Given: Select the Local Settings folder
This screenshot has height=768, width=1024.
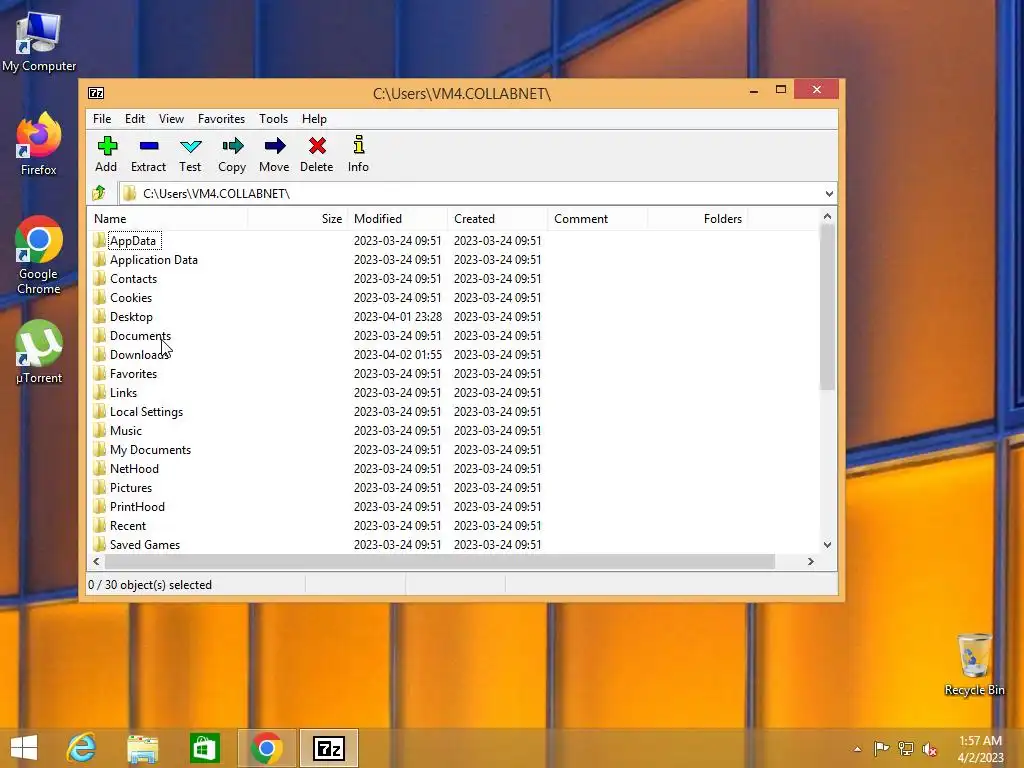Looking at the screenshot, I should [x=146, y=412].
